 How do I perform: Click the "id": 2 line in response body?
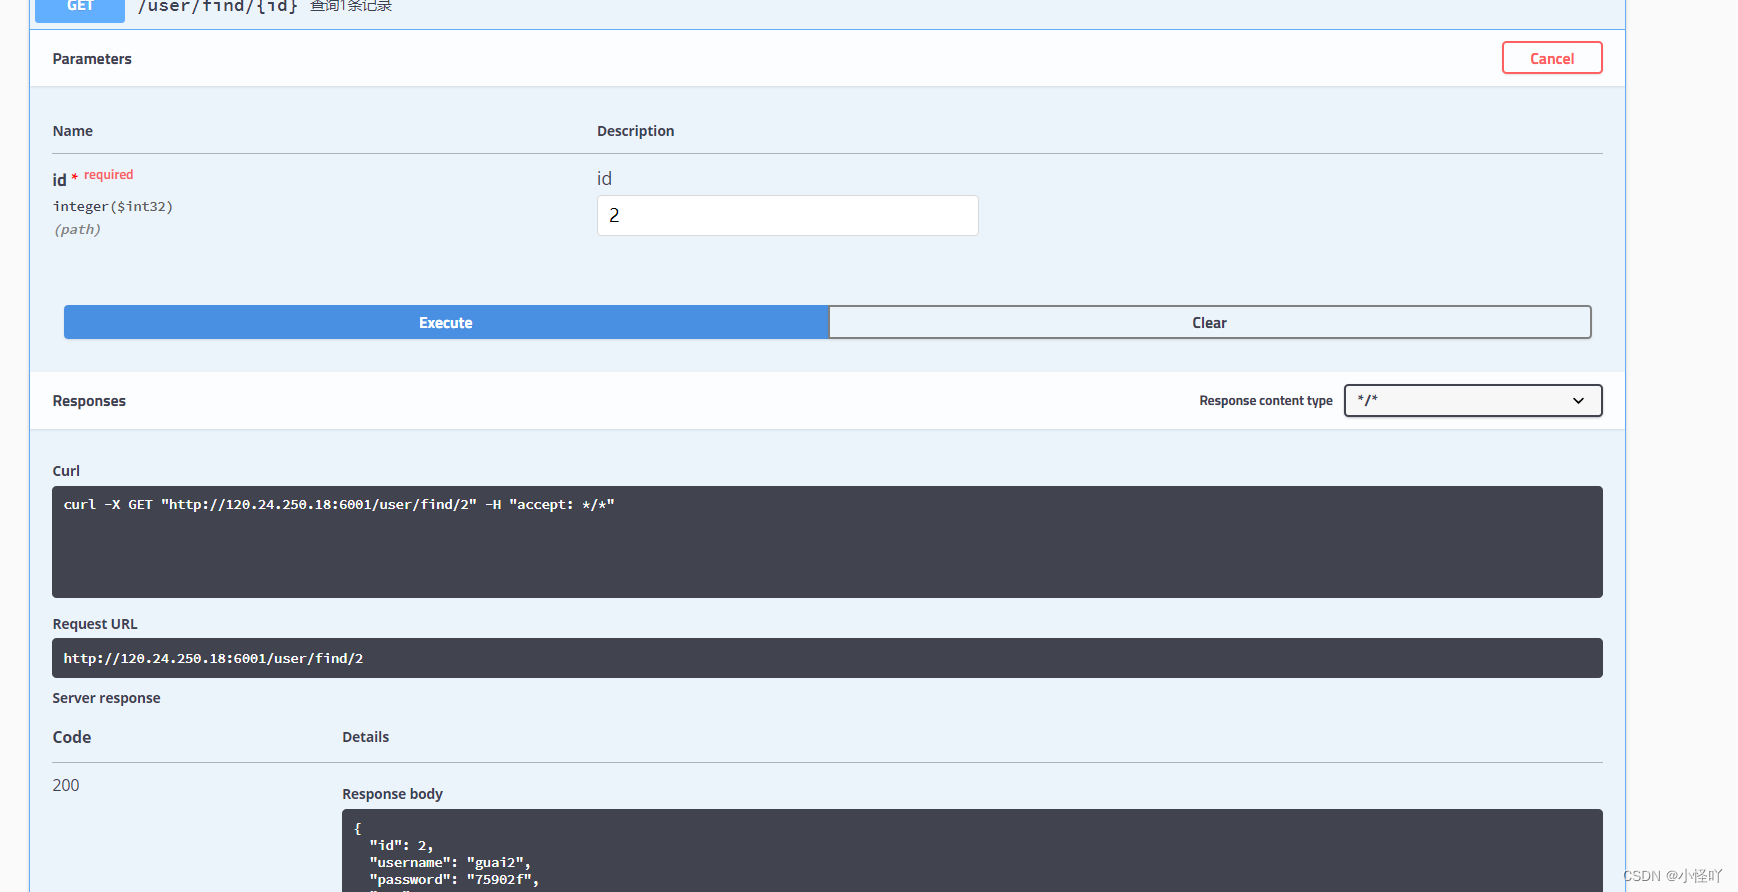coord(401,845)
